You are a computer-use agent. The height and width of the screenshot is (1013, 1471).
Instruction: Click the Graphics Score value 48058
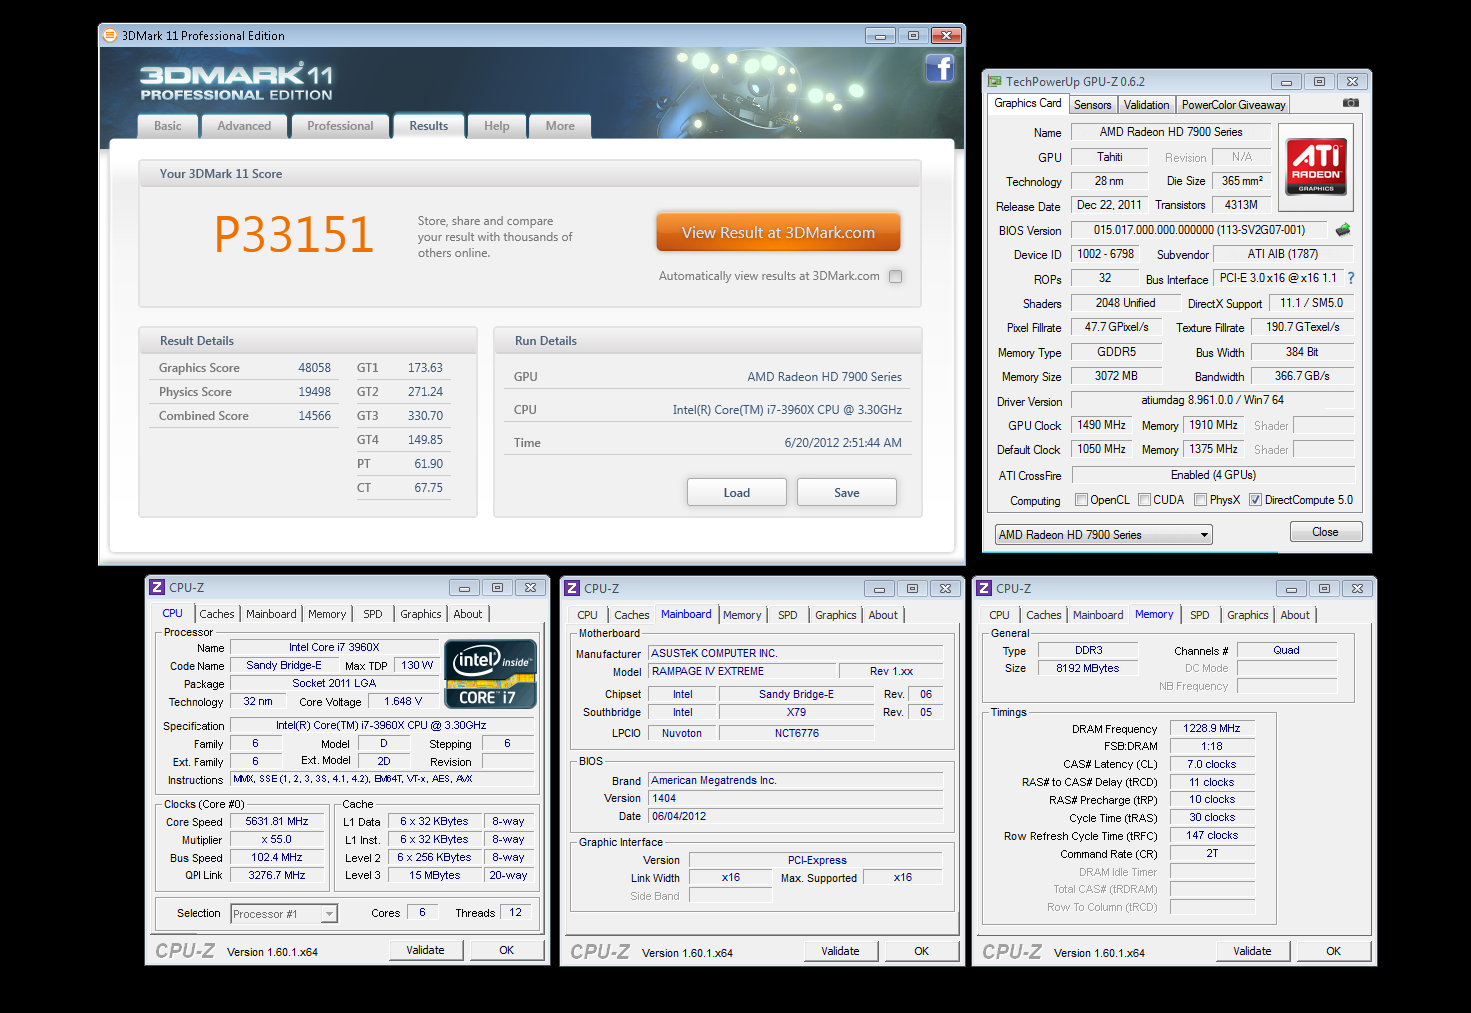coord(314,368)
